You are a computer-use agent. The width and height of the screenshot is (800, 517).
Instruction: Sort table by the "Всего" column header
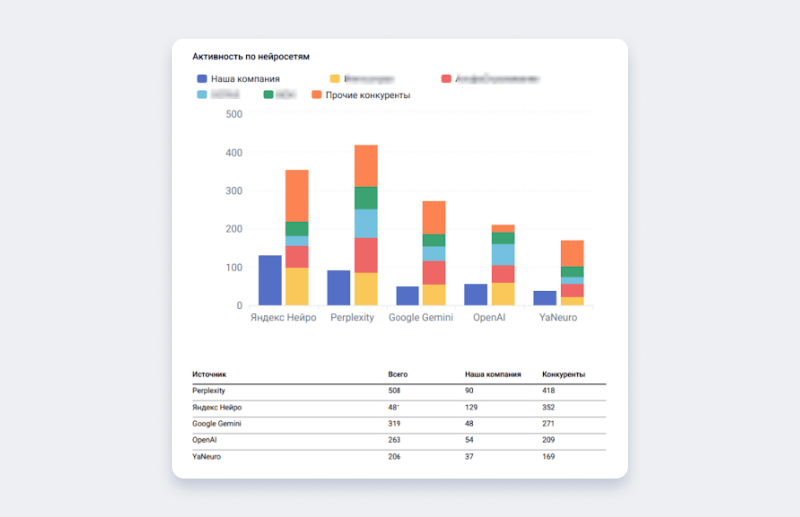point(398,374)
